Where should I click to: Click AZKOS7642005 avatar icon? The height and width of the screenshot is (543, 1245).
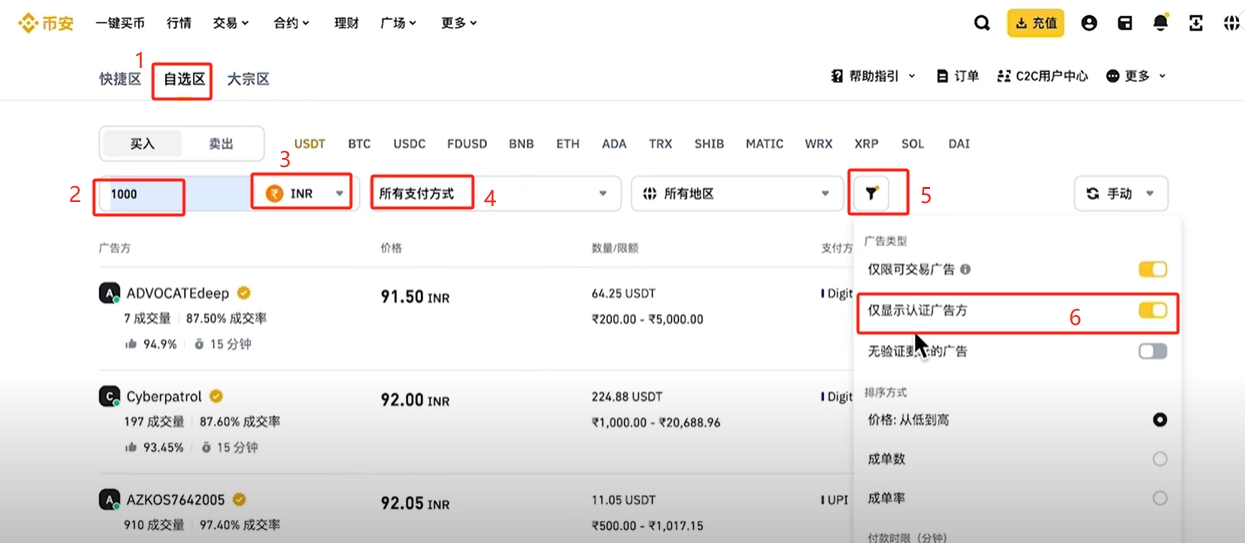coord(109,500)
